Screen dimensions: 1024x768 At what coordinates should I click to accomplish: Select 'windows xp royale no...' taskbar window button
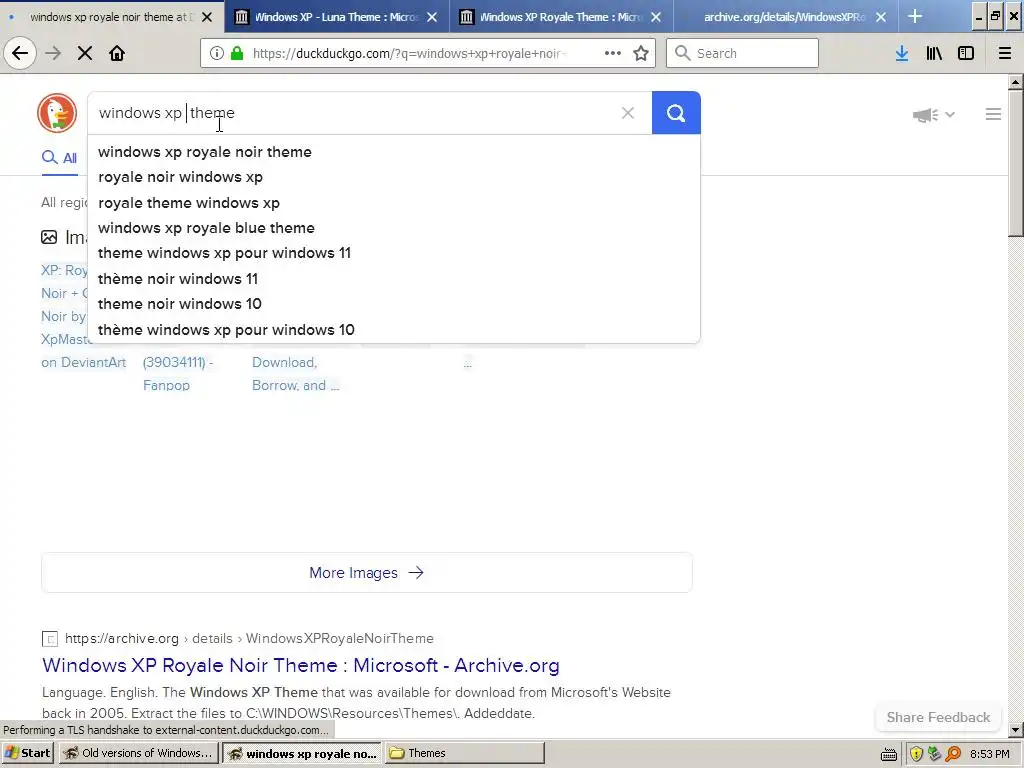pyautogui.click(x=301, y=753)
